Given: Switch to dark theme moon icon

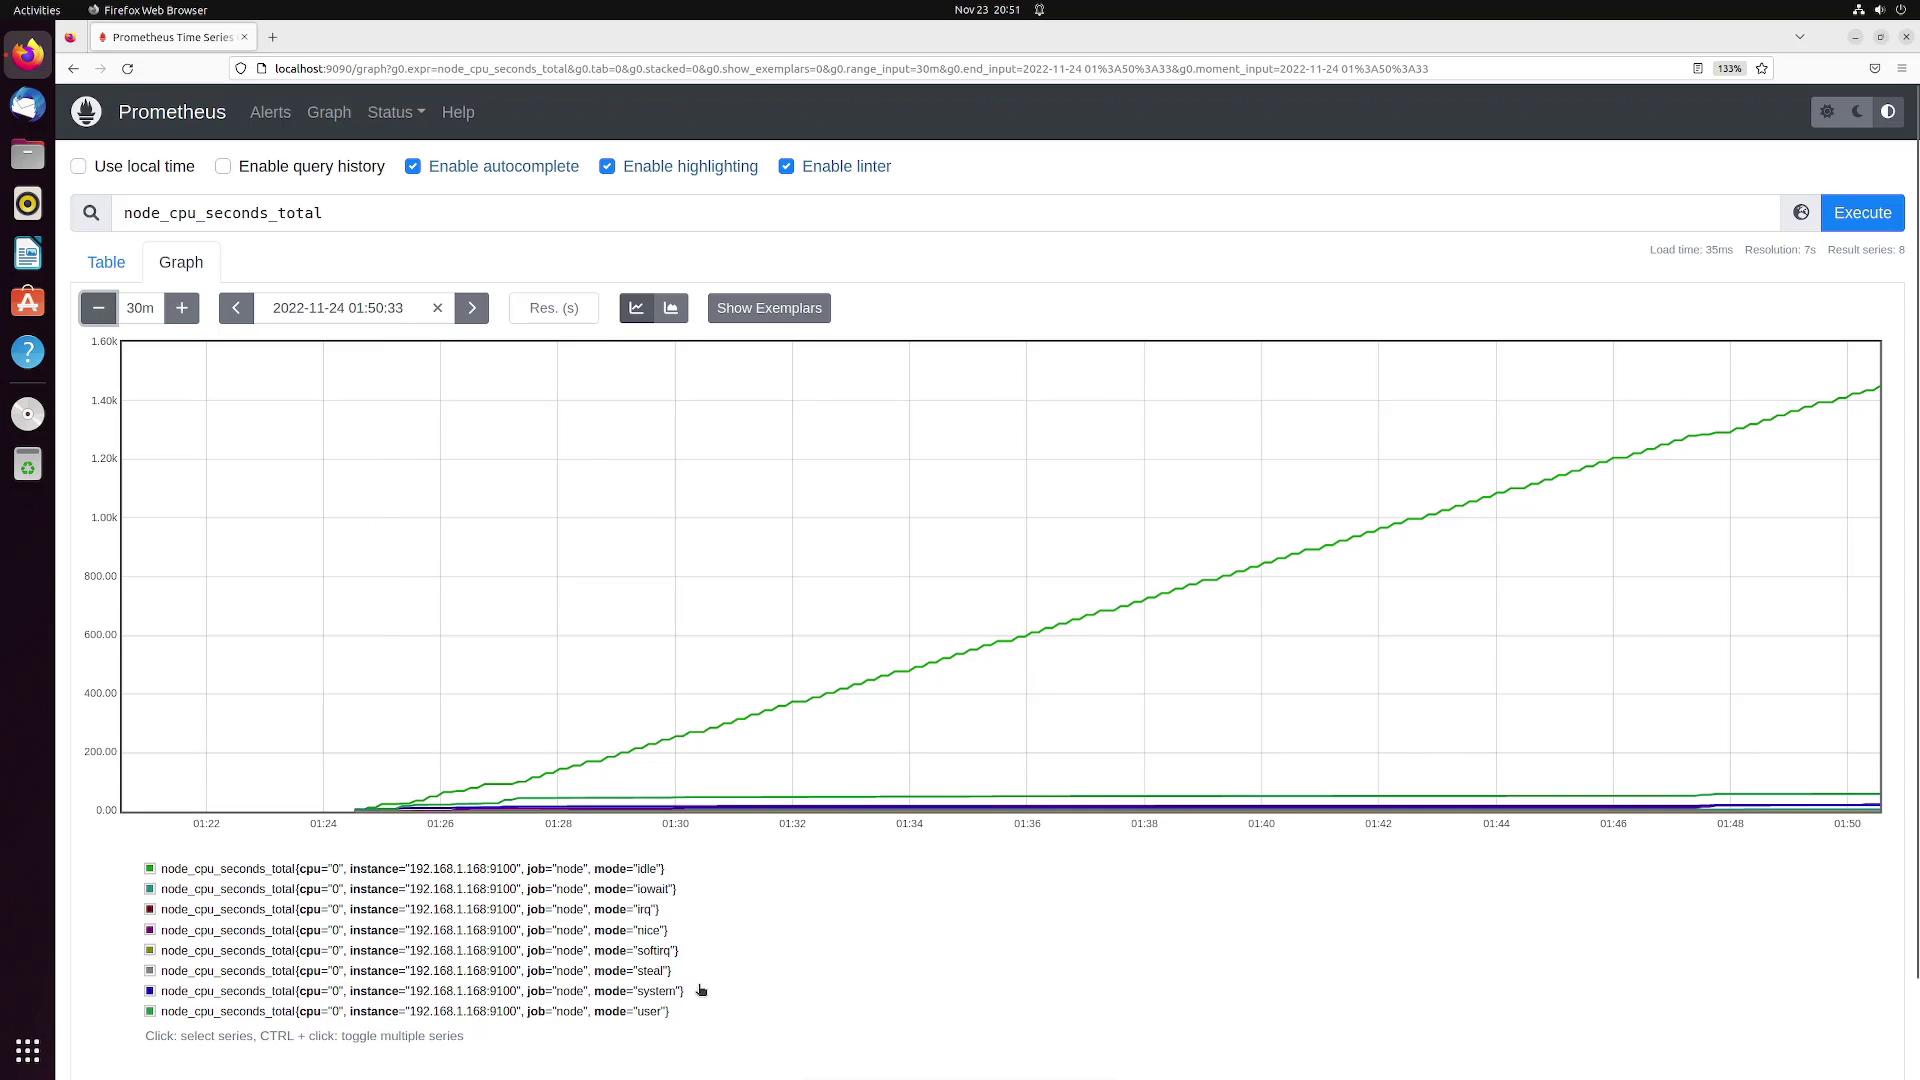Looking at the screenshot, I should tap(1857, 112).
